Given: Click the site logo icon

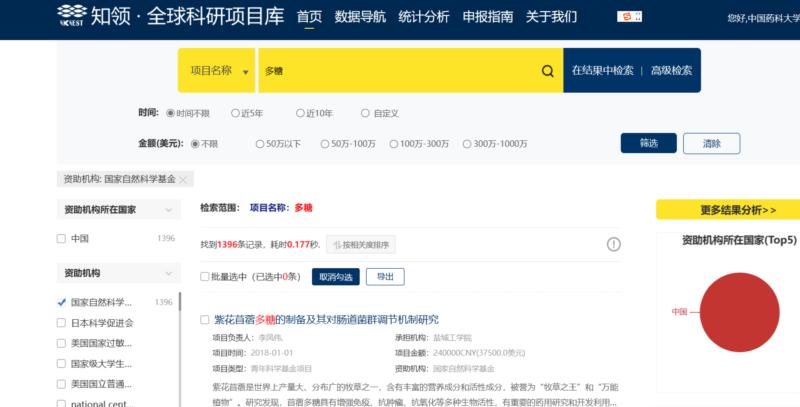Looking at the screenshot, I should (x=72, y=15).
